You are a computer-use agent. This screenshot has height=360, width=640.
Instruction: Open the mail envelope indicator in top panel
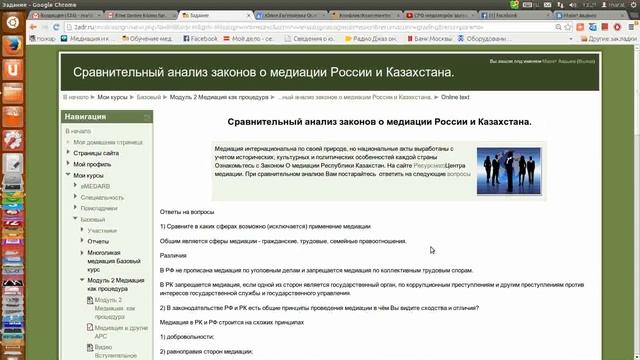(x=547, y=4)
